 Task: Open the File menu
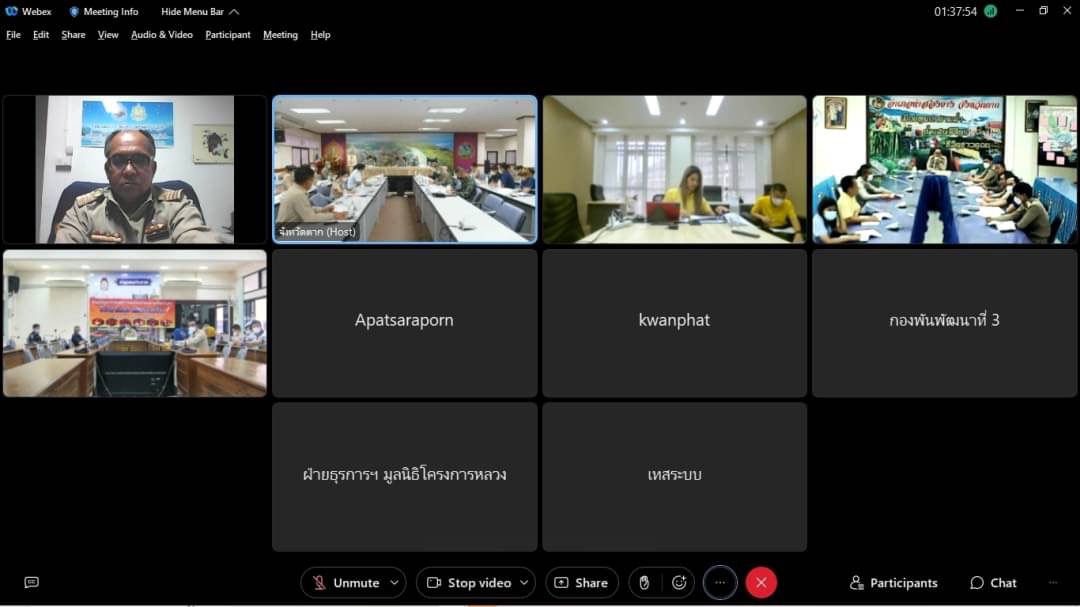point(13,34)
